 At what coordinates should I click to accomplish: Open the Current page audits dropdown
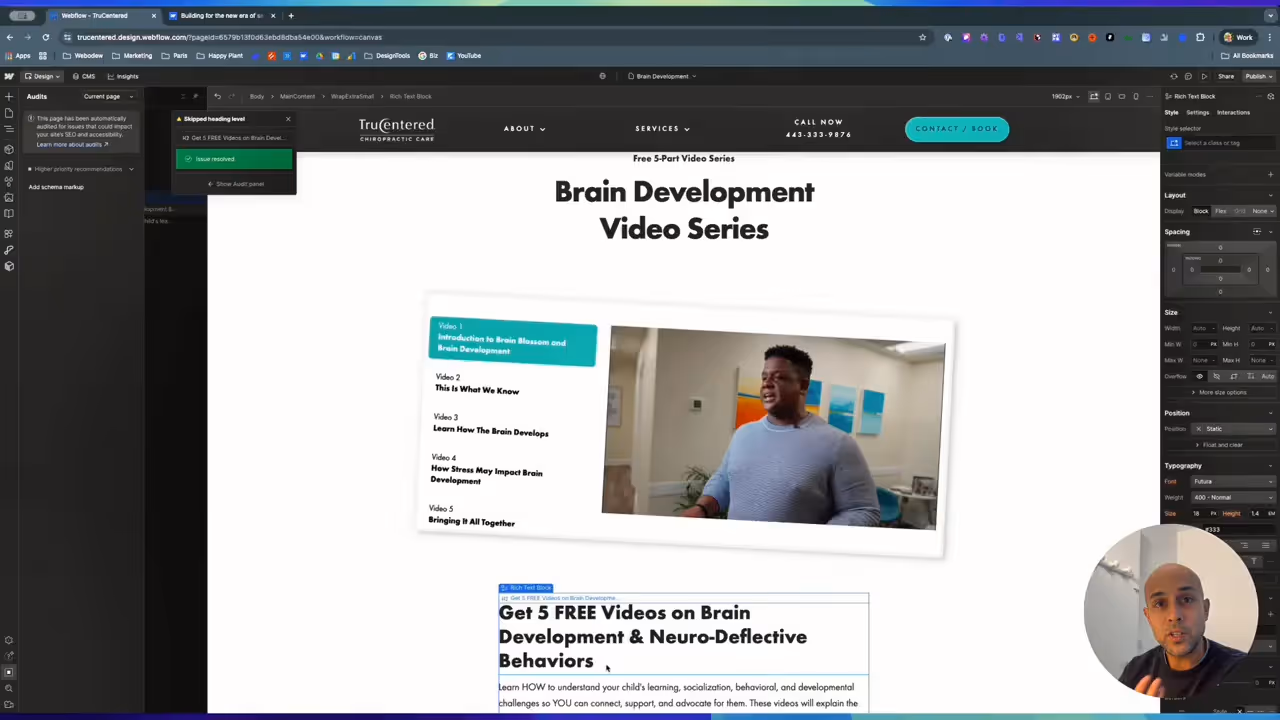click(108, 96)
